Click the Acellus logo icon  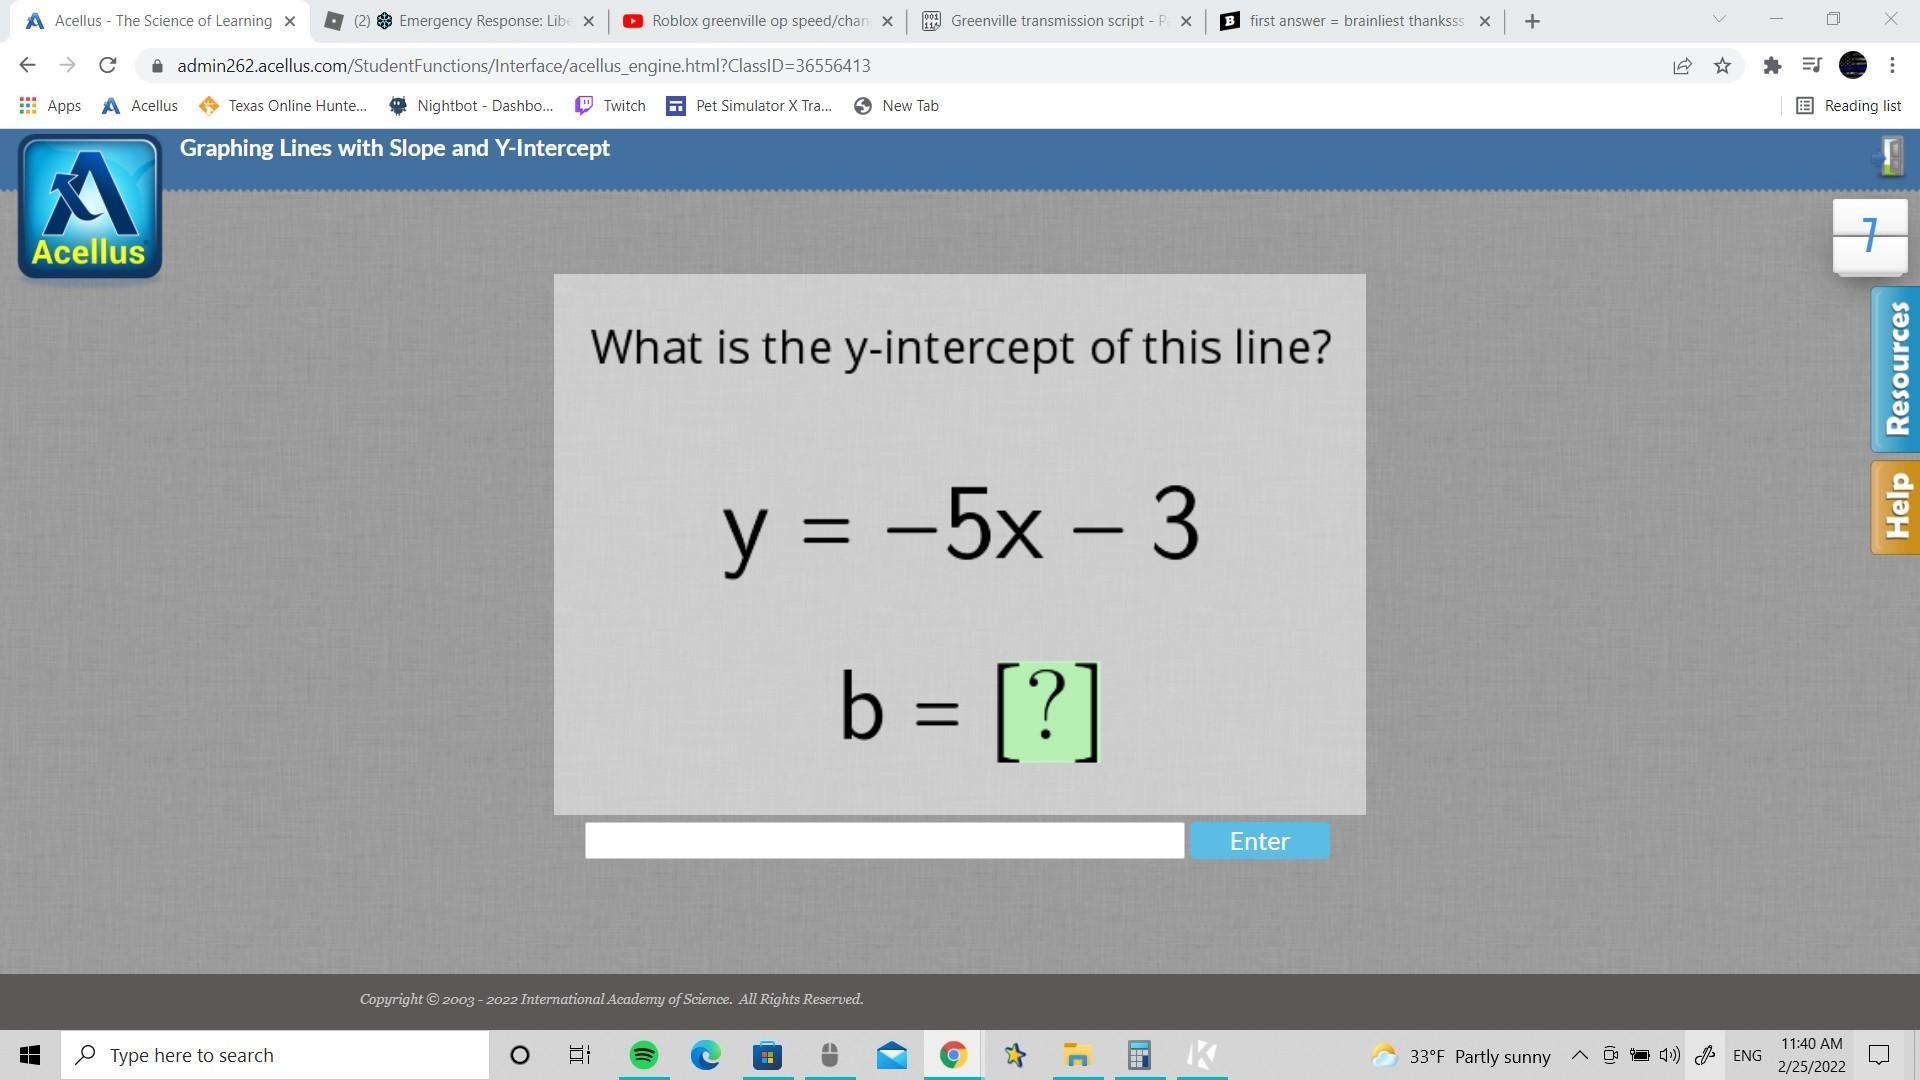90,207
